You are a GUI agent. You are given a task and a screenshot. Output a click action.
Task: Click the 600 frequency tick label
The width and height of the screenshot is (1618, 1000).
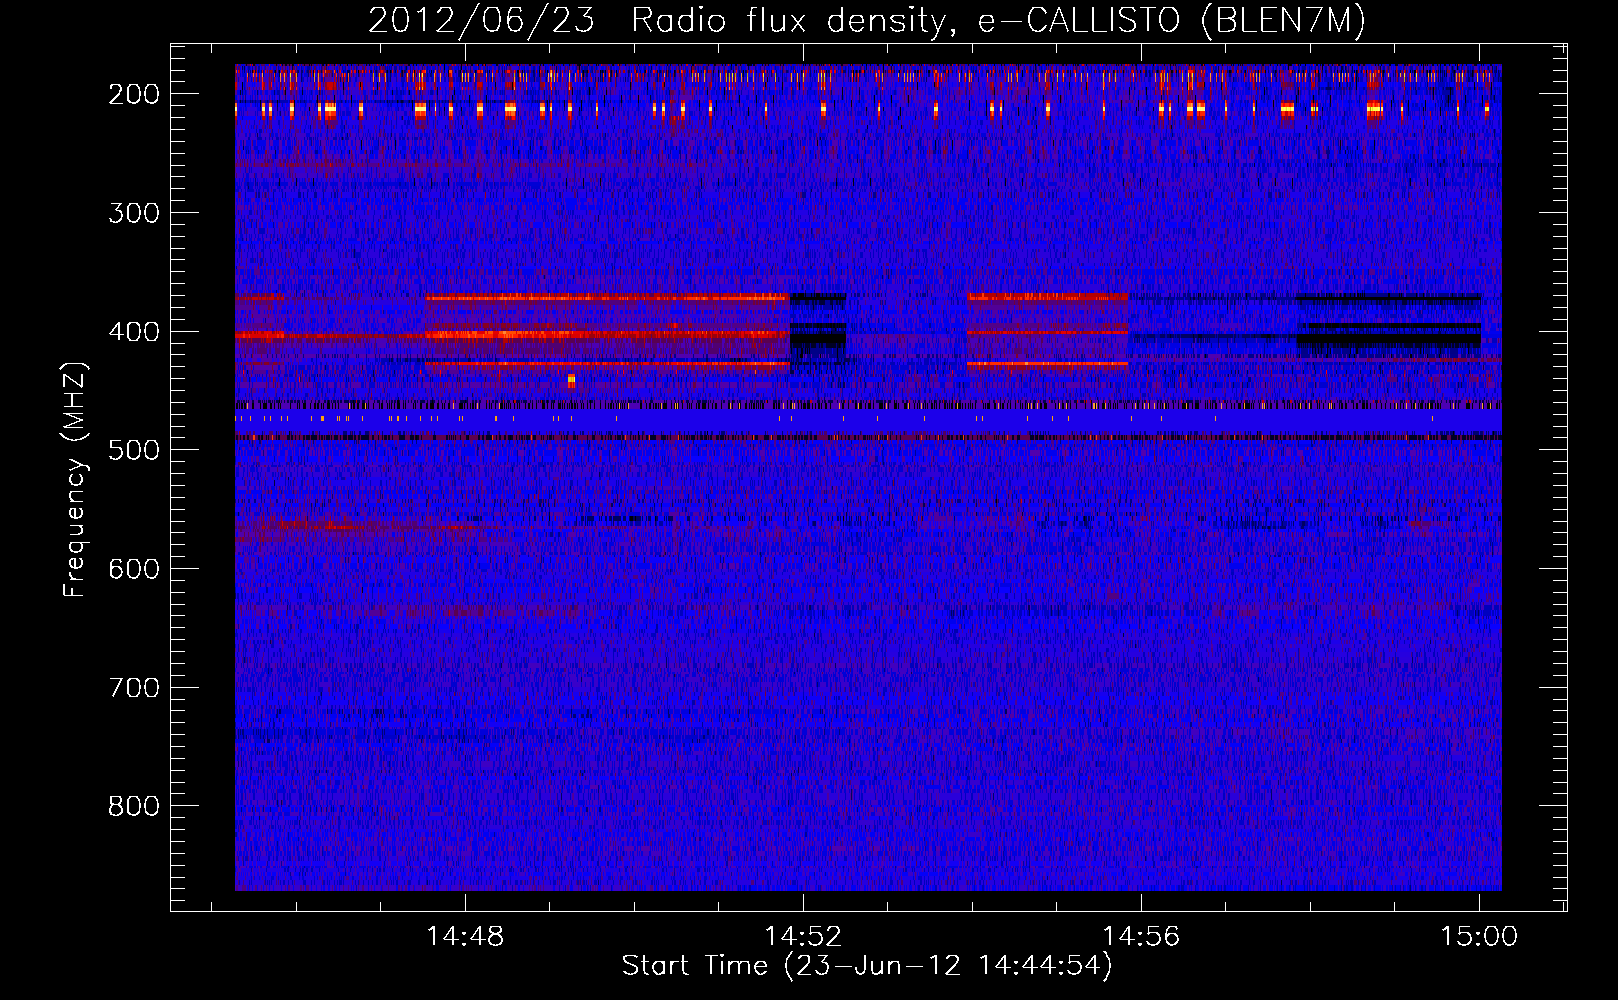click(133, 569)
